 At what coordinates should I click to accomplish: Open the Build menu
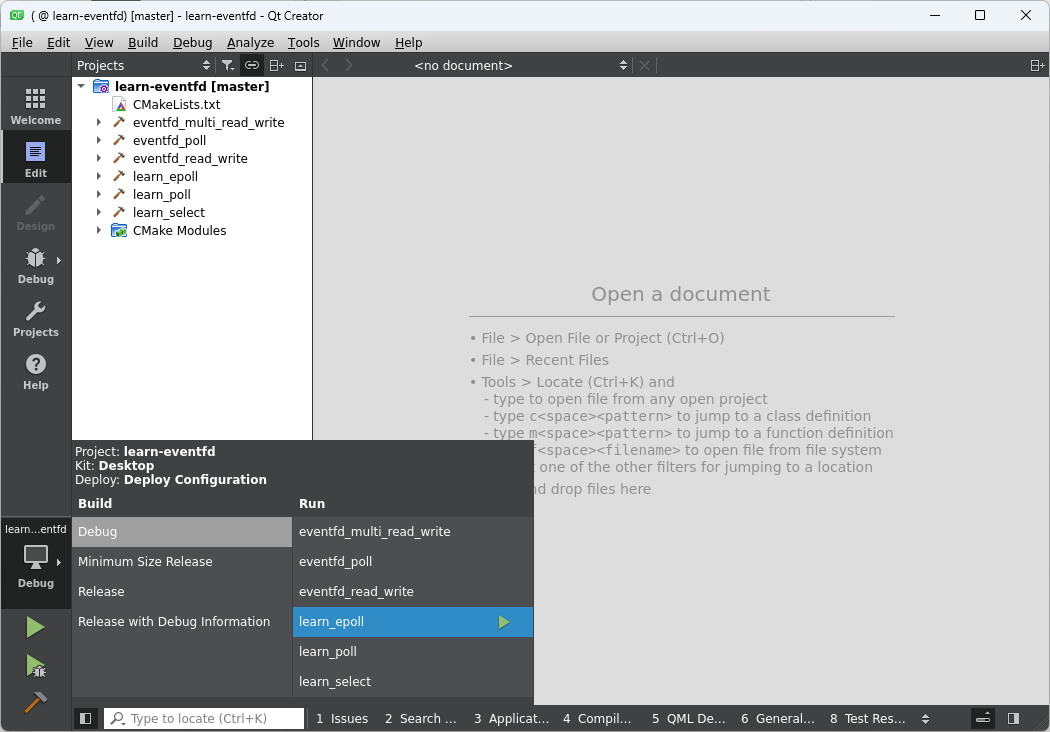pos(143,42)
